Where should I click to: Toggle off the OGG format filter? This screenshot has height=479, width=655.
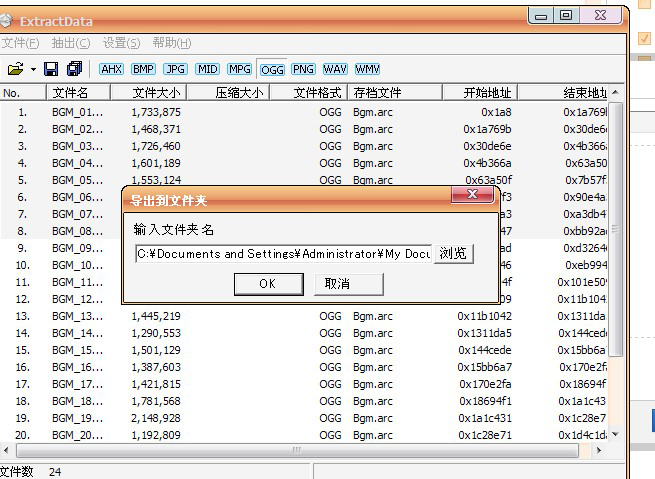(x=271, y=69)
